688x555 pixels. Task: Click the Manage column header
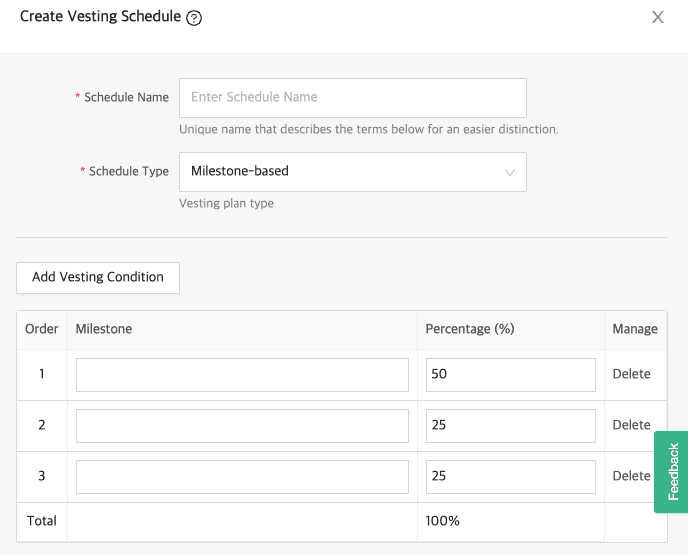coord(635,329)
